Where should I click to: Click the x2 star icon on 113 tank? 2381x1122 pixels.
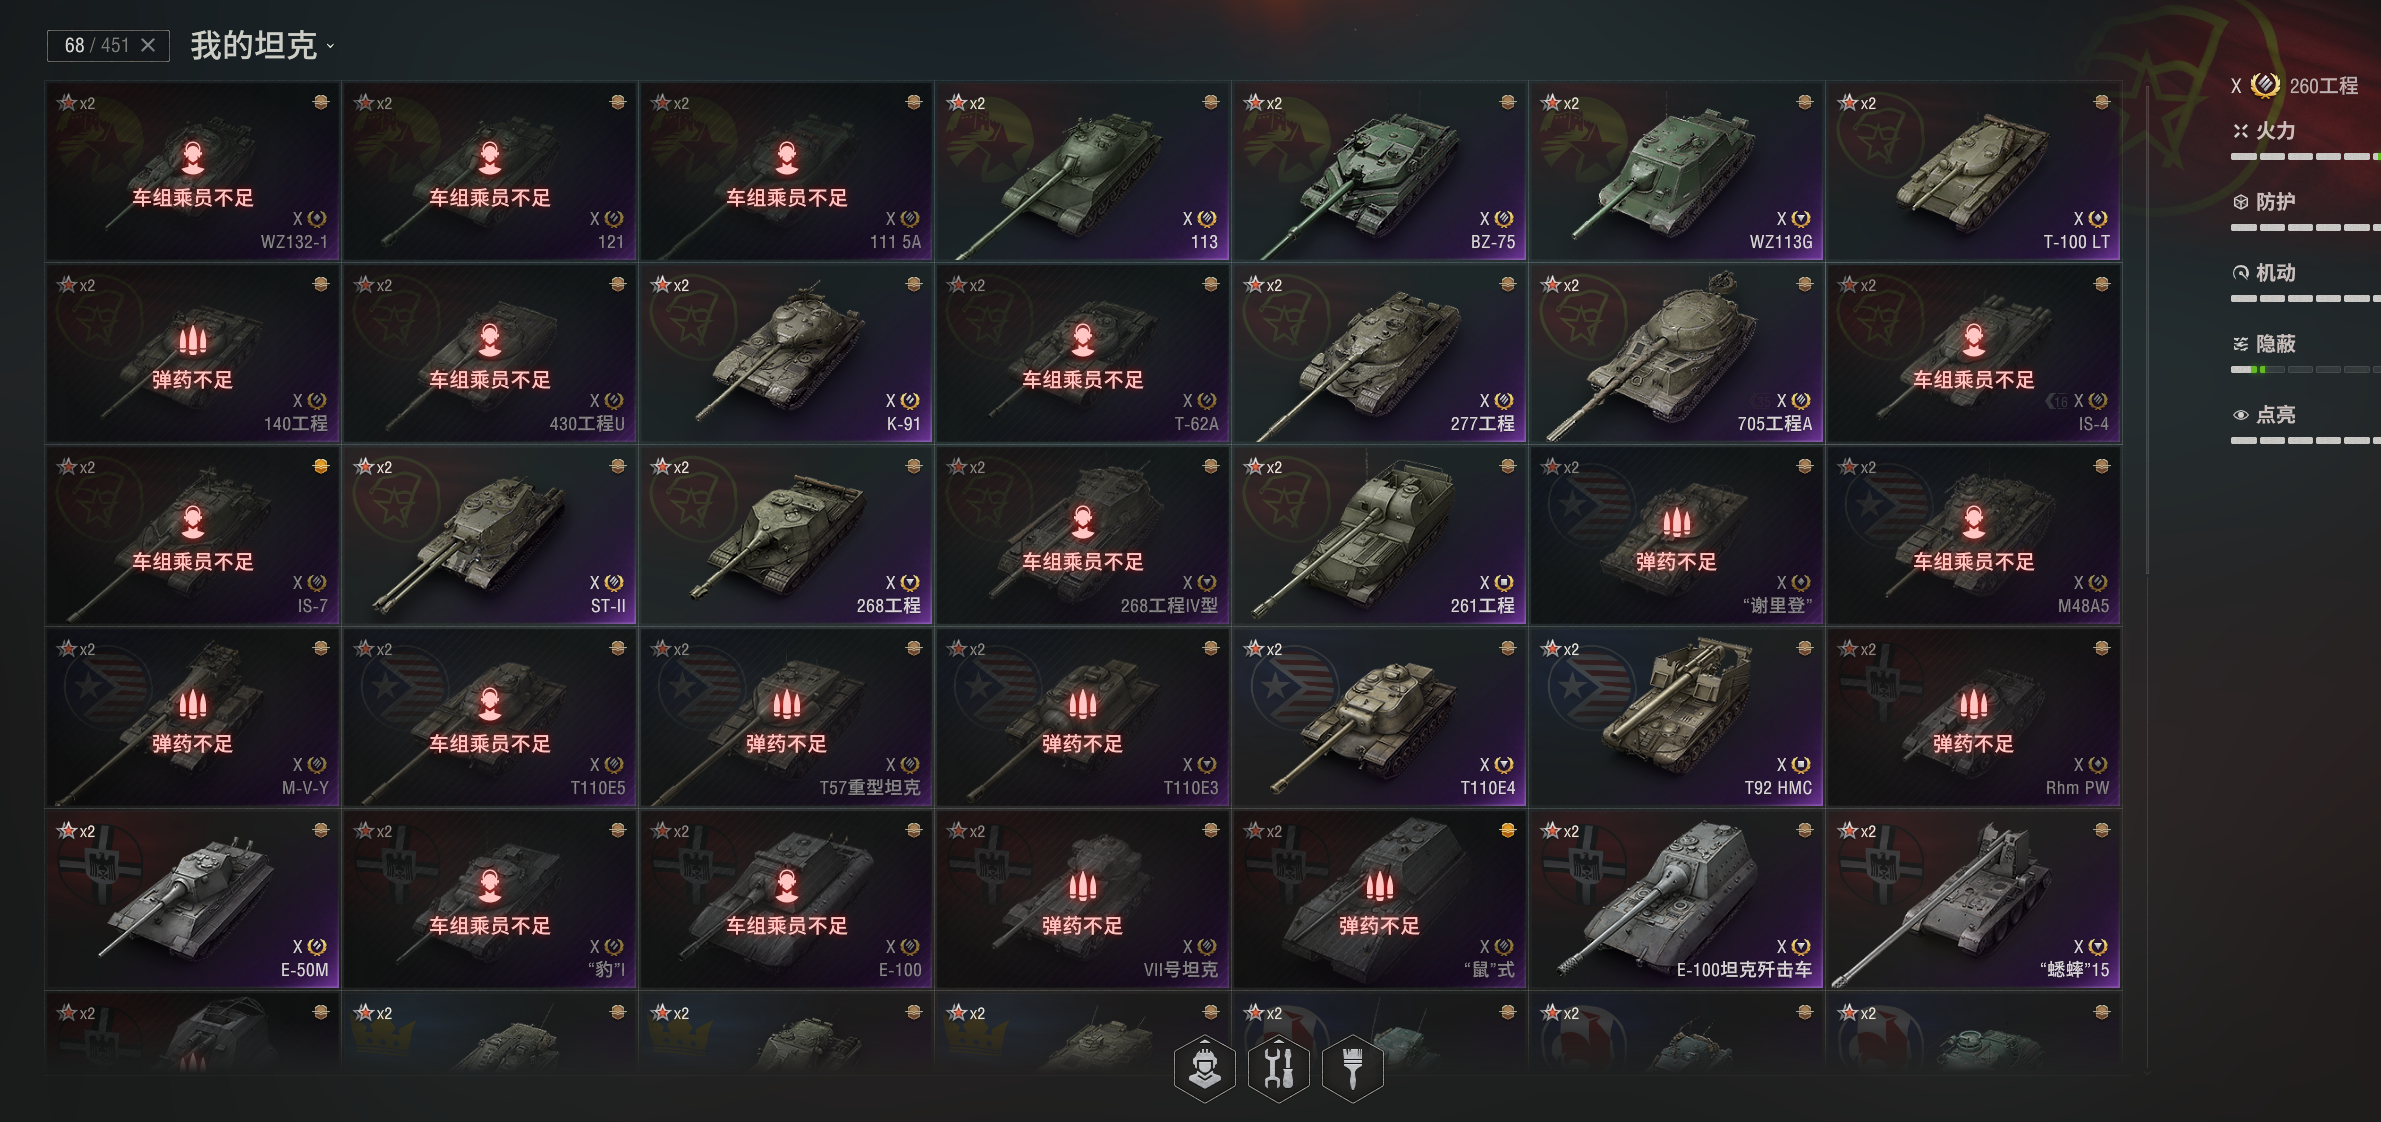968,103
